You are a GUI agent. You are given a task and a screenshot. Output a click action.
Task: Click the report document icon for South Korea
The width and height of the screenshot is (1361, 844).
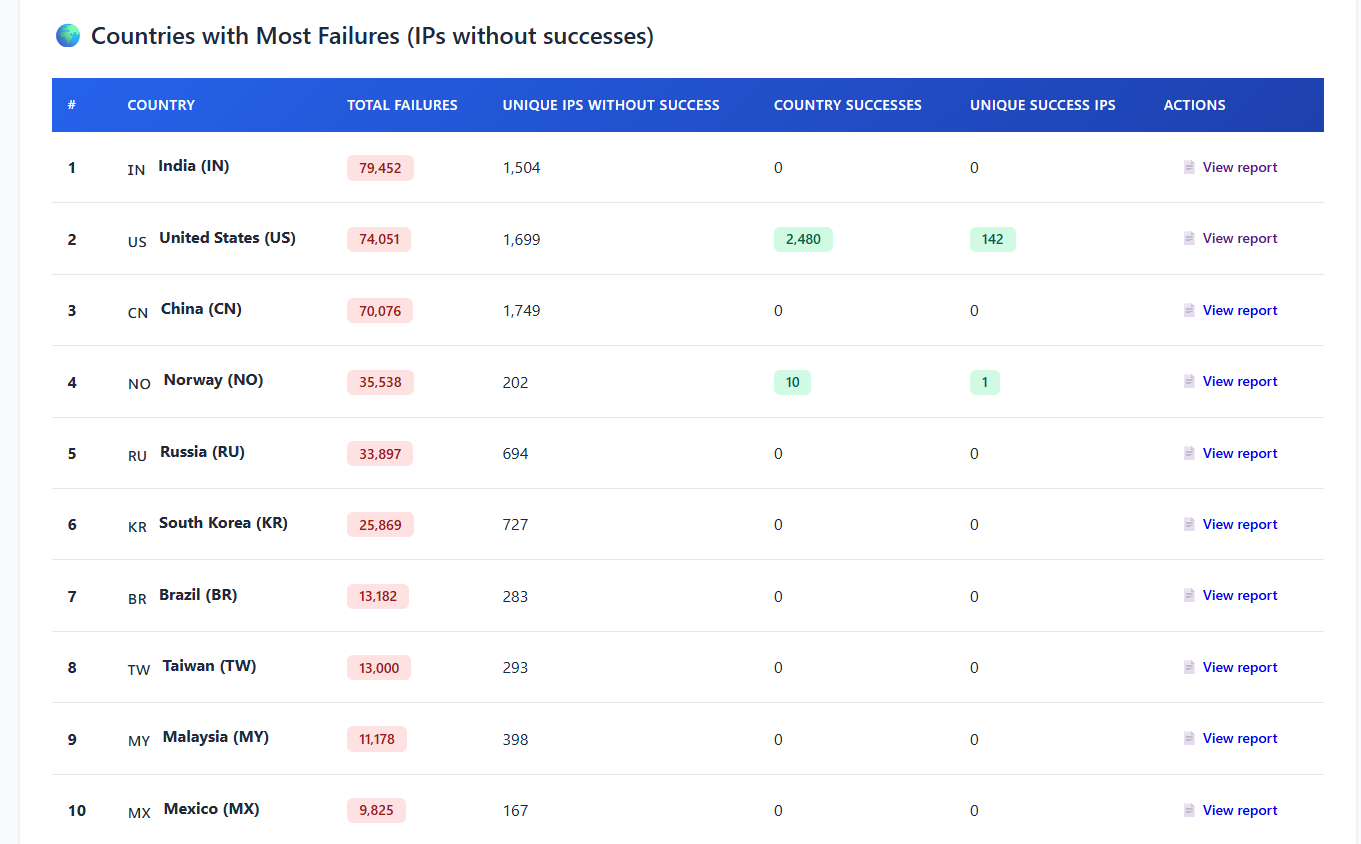coord(1189,525)
